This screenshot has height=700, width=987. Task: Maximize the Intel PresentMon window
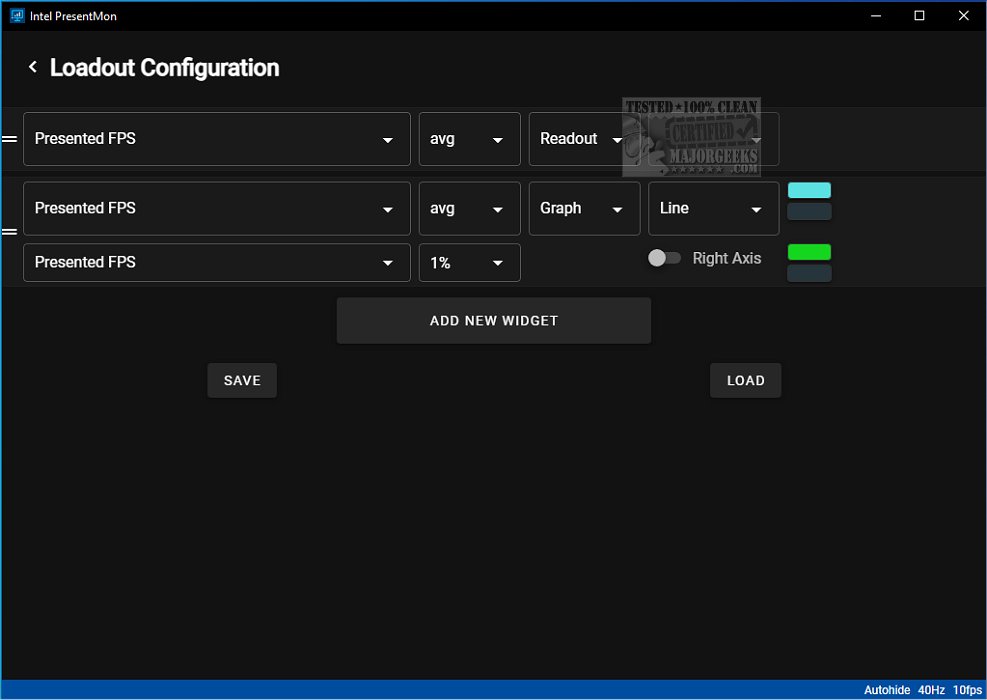click(x=919, y=16)
